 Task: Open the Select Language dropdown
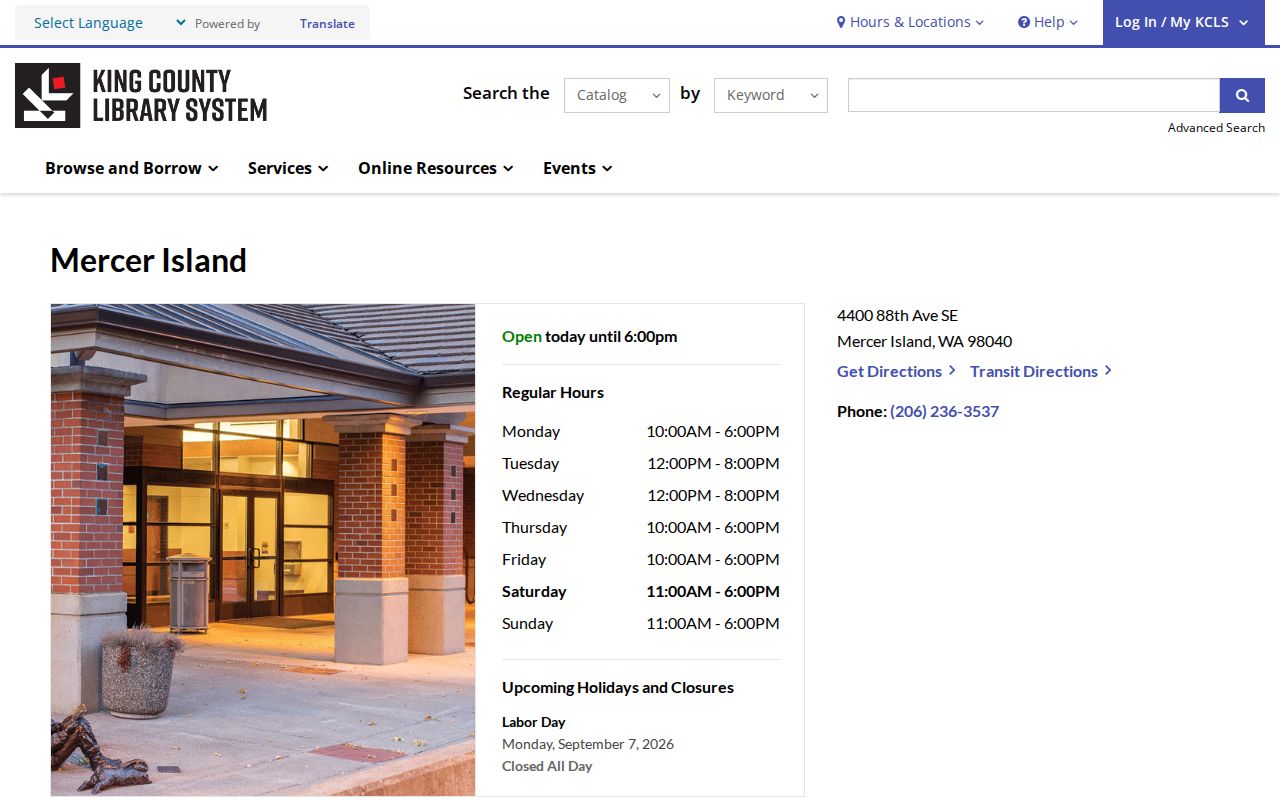[109, 23]
